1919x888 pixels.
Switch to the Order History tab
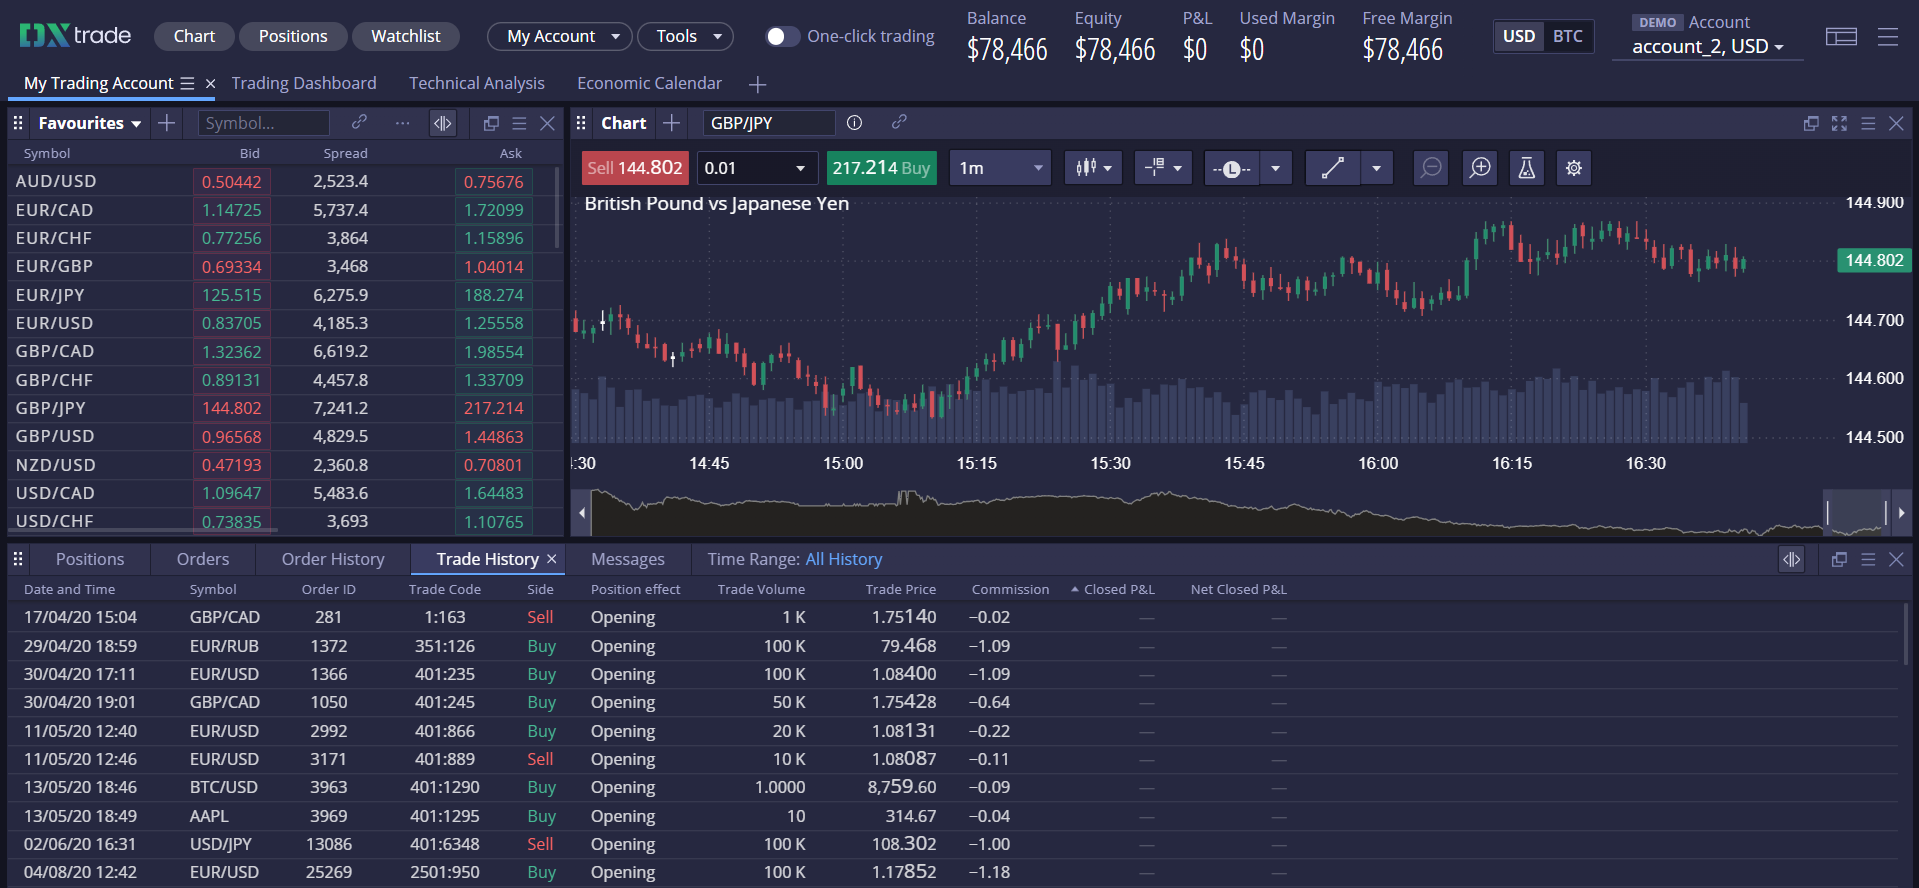(333, 559)
